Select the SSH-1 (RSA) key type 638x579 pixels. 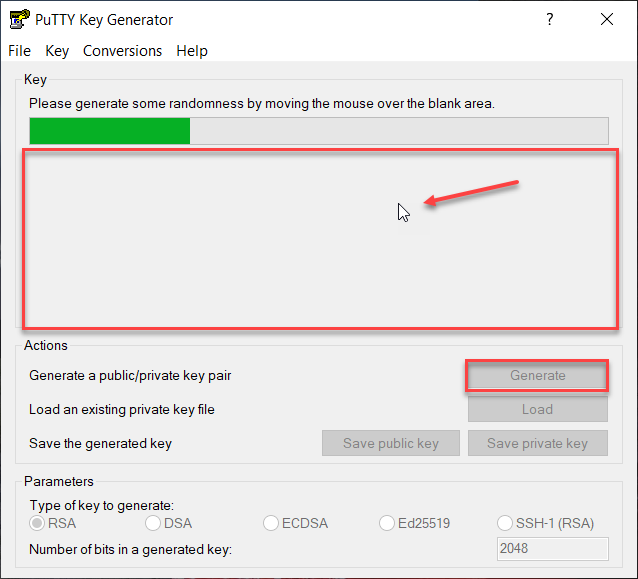(505, 523)
